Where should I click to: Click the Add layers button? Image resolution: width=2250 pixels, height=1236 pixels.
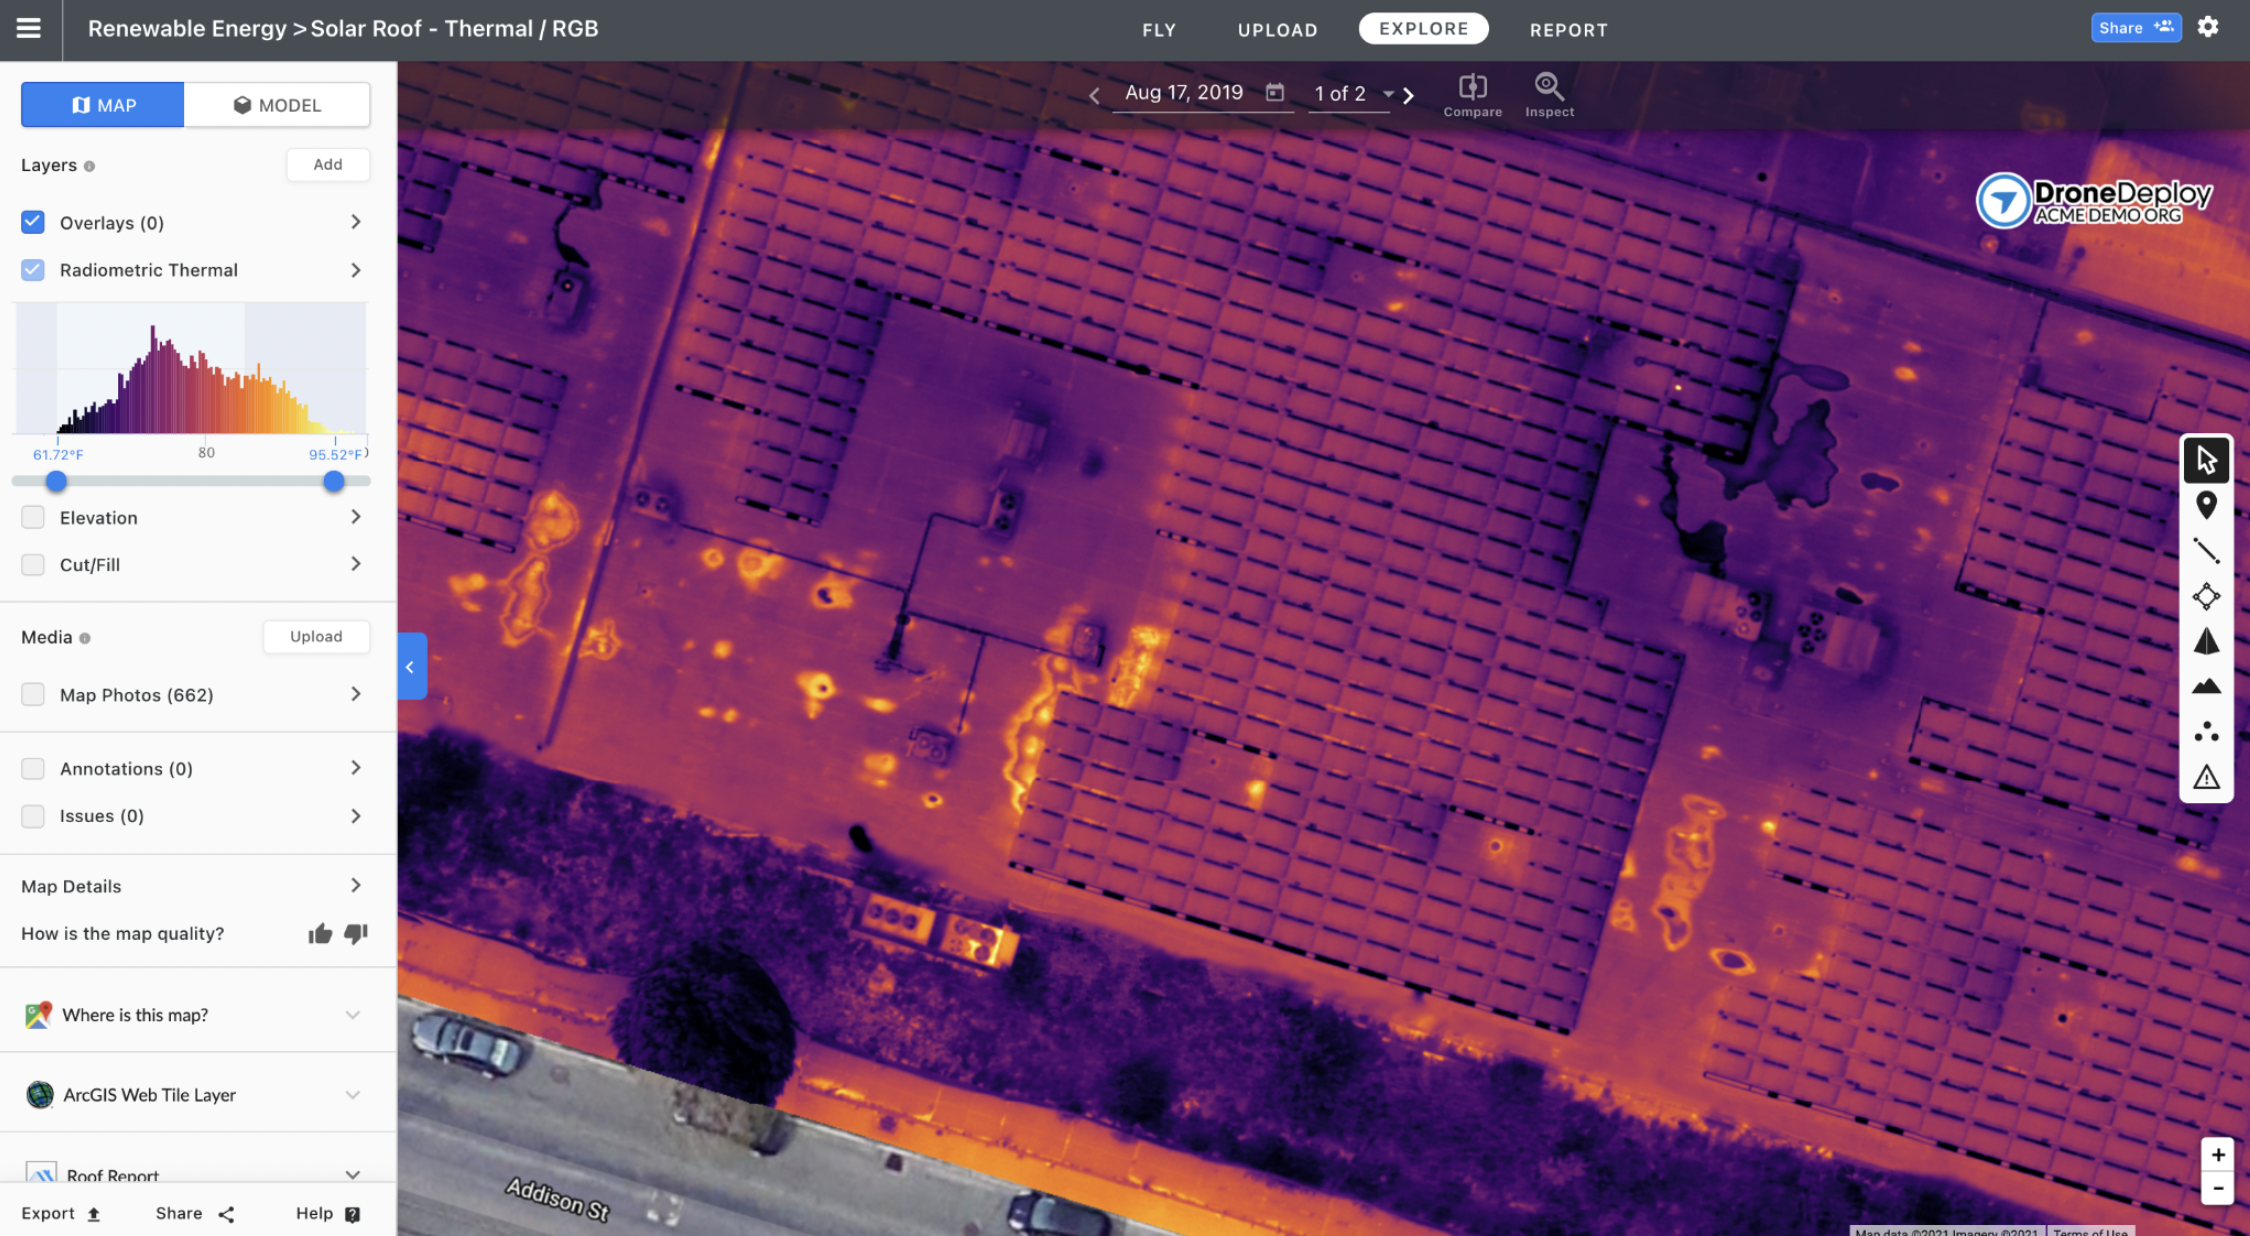tap(328, 165)
